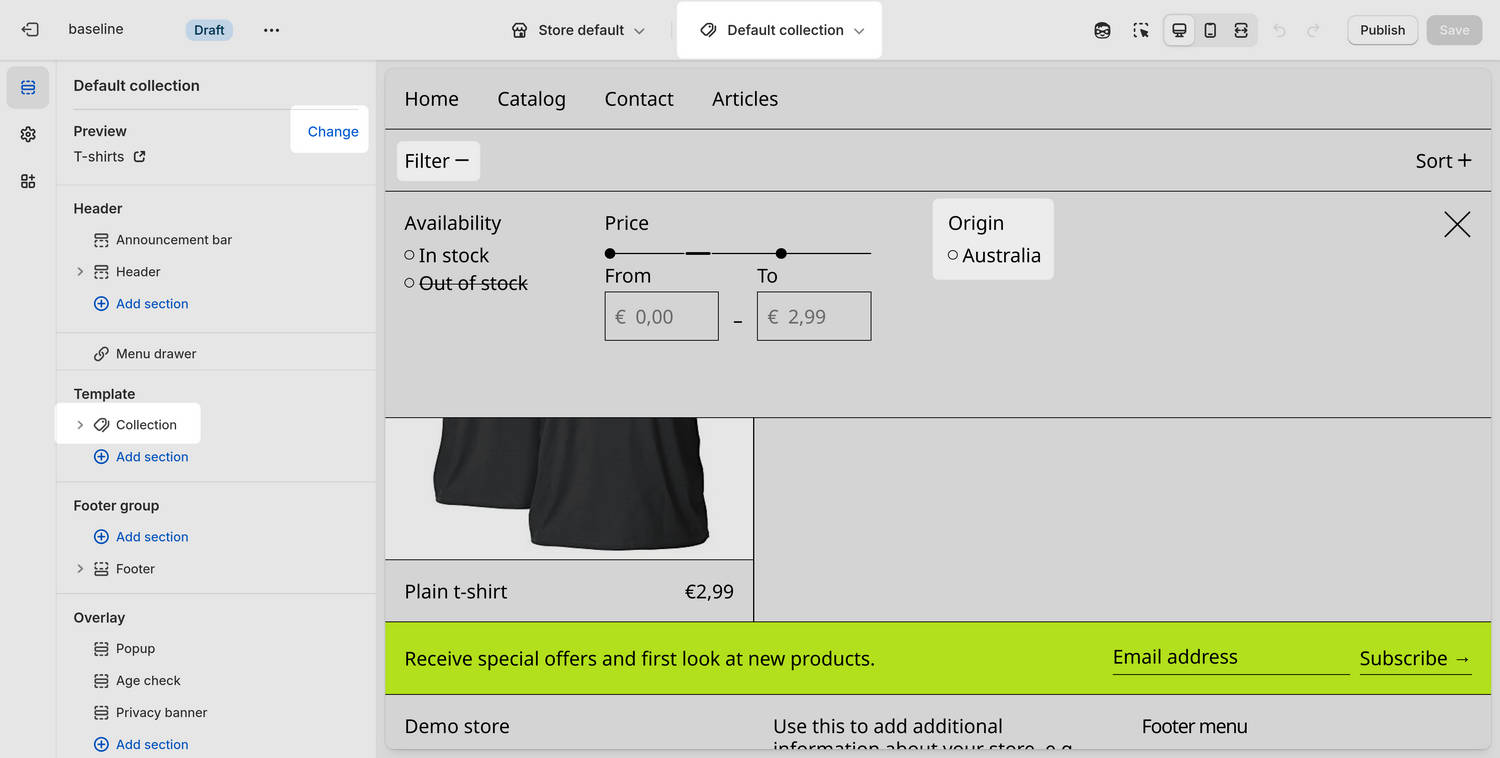This screenshot has width=1500, height=758.
Task: Open the App embeds panel
Action: (x=28, y=181)
